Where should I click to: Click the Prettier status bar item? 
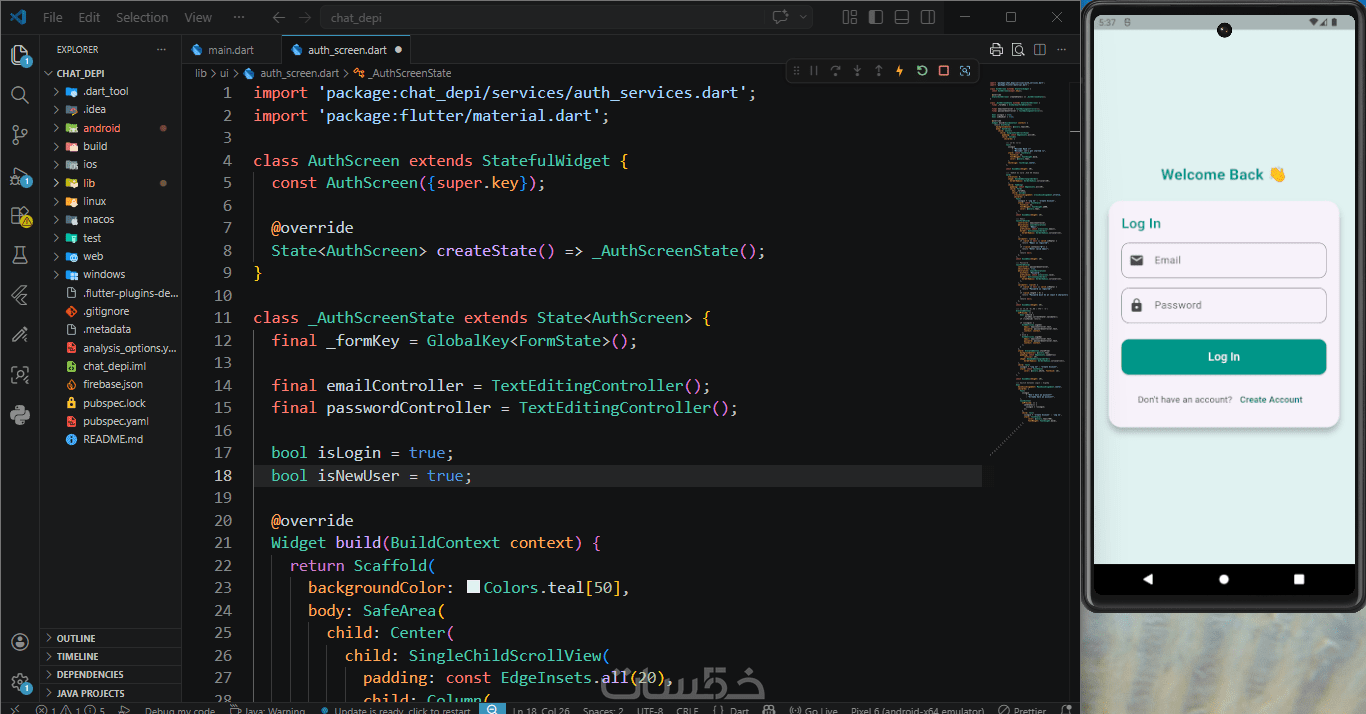click(x=1024, y=710)
